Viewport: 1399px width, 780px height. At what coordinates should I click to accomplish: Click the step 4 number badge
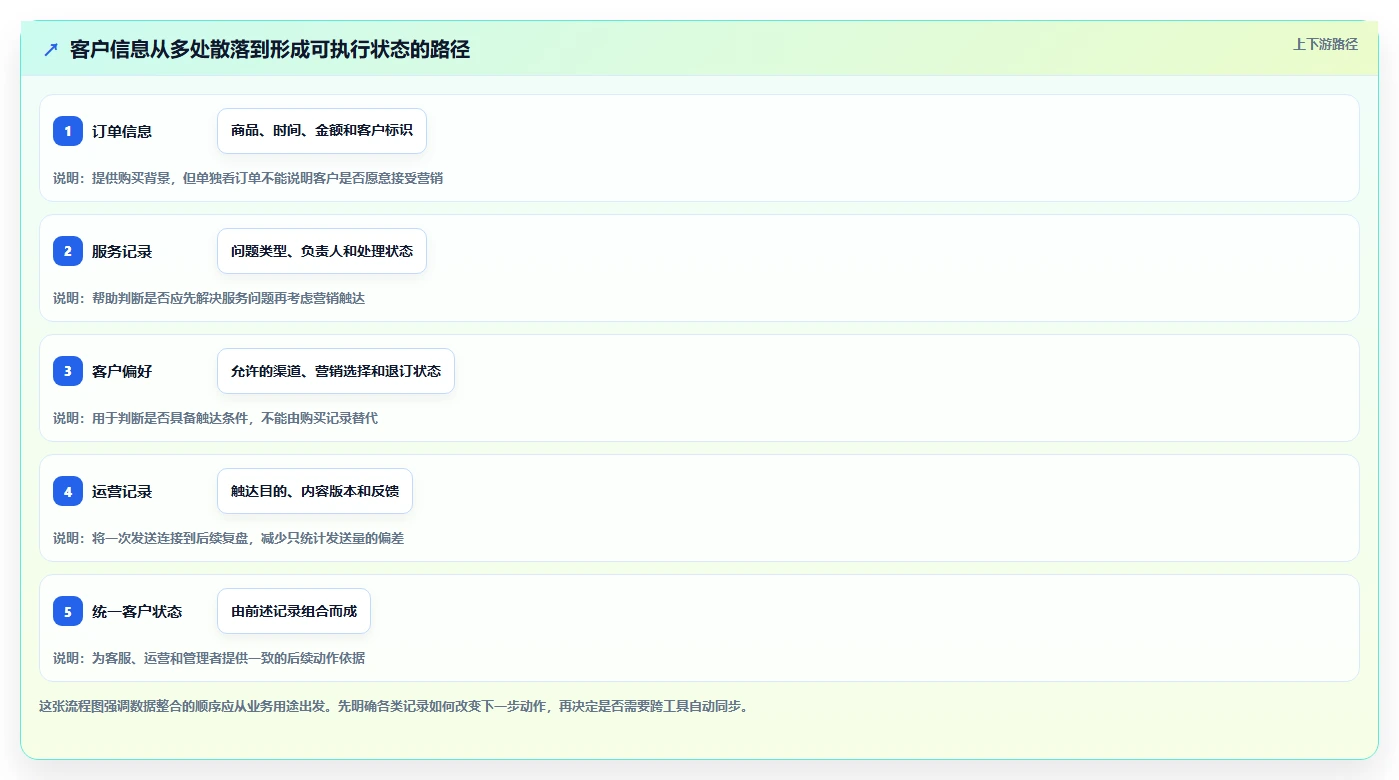point(68,491)
